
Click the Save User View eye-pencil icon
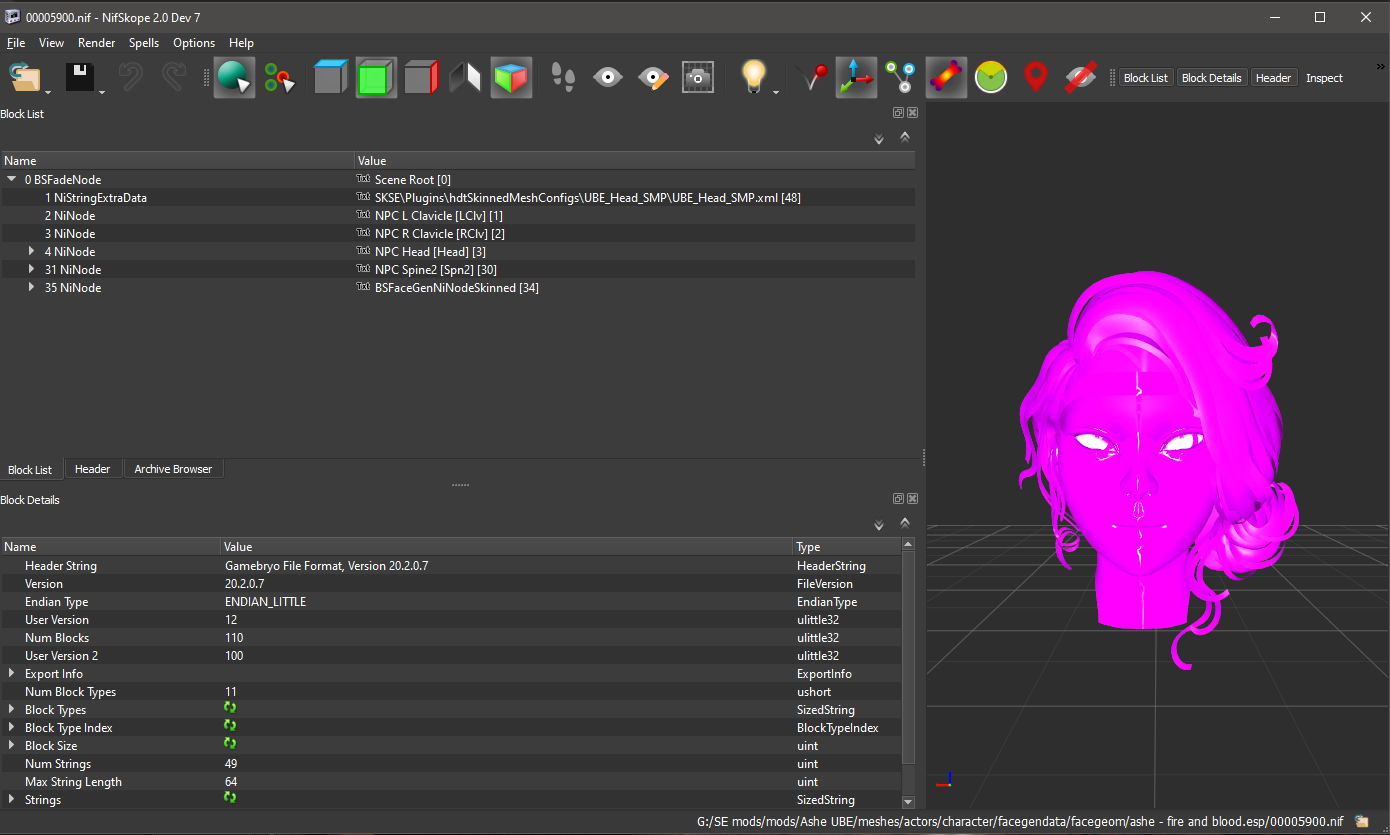click(x=653, y=78)
